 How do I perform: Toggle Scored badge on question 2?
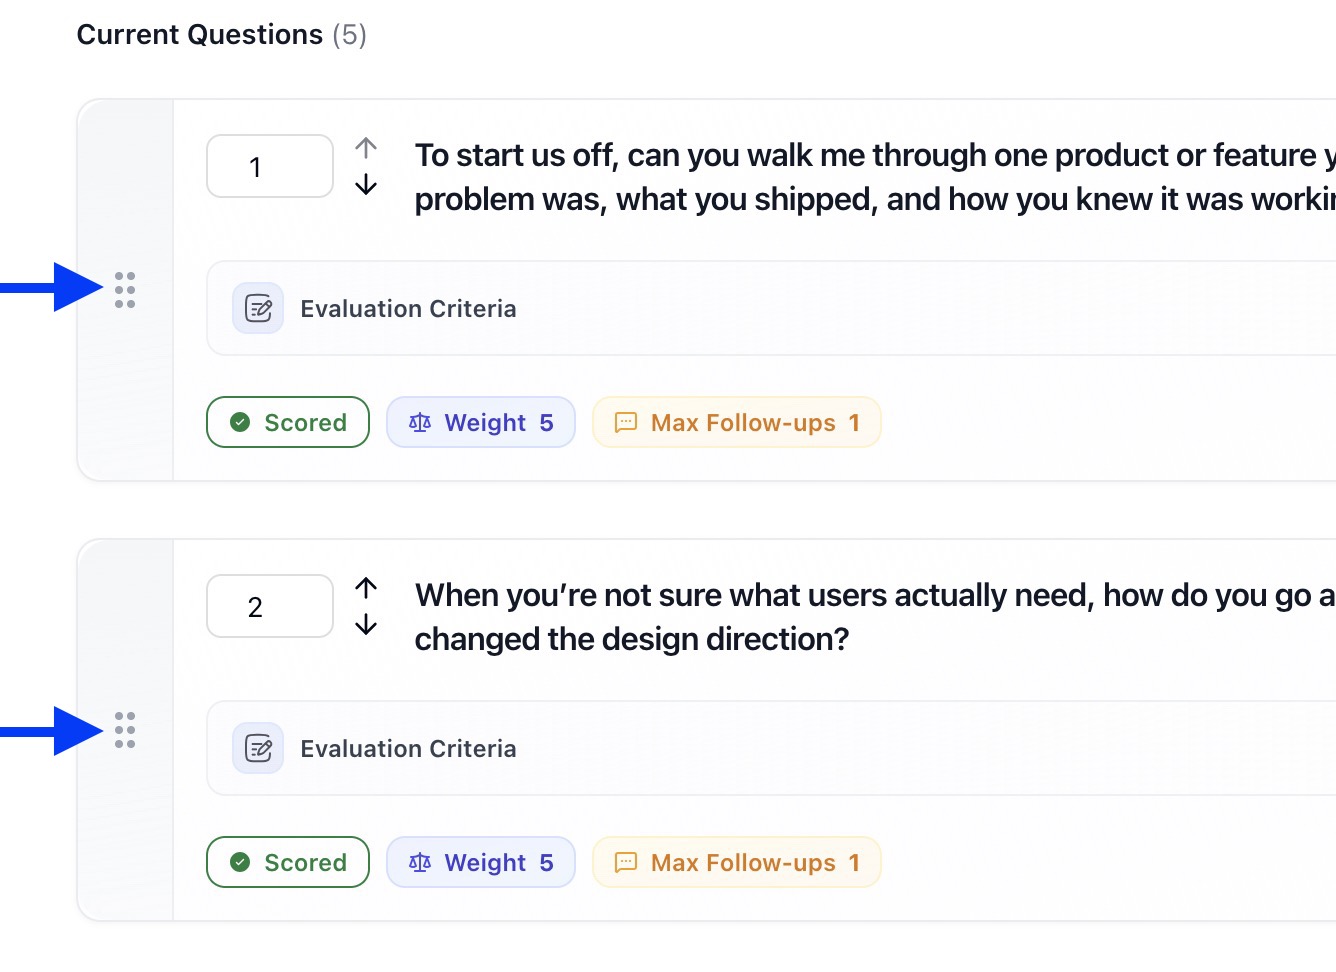point(288,862)
